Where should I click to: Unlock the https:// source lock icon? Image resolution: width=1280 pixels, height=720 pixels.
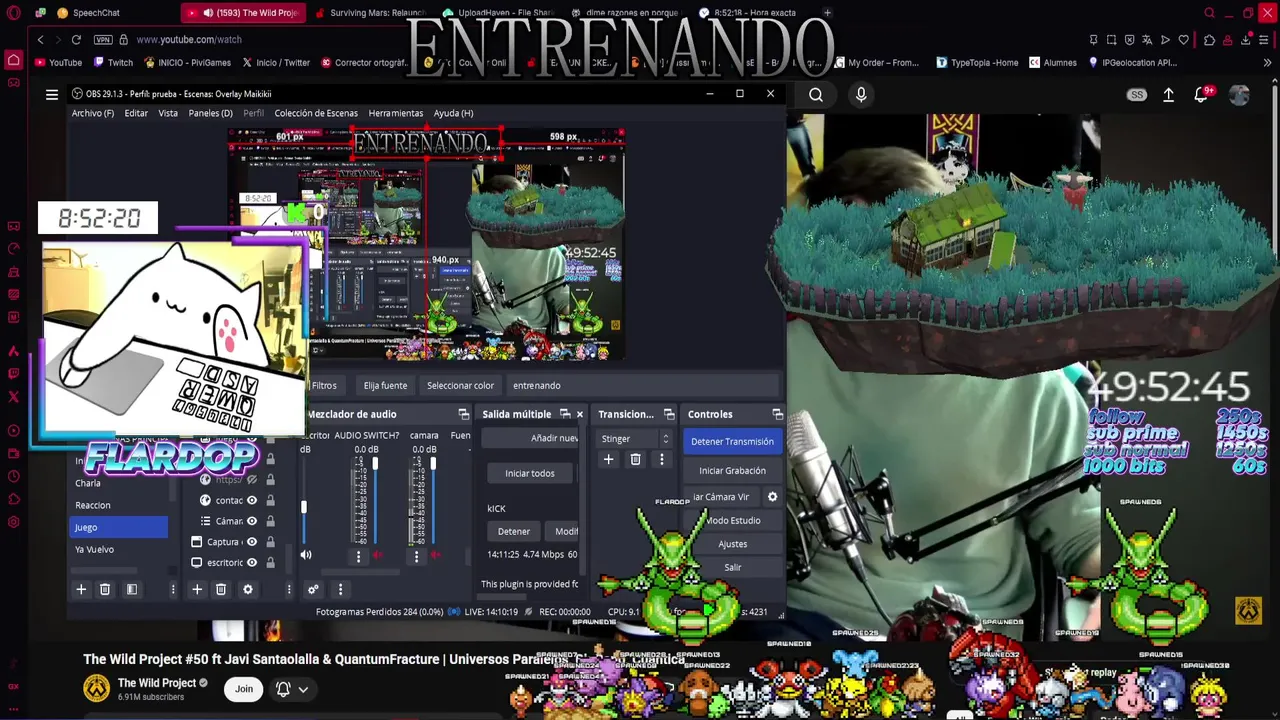tap(270, 479)
